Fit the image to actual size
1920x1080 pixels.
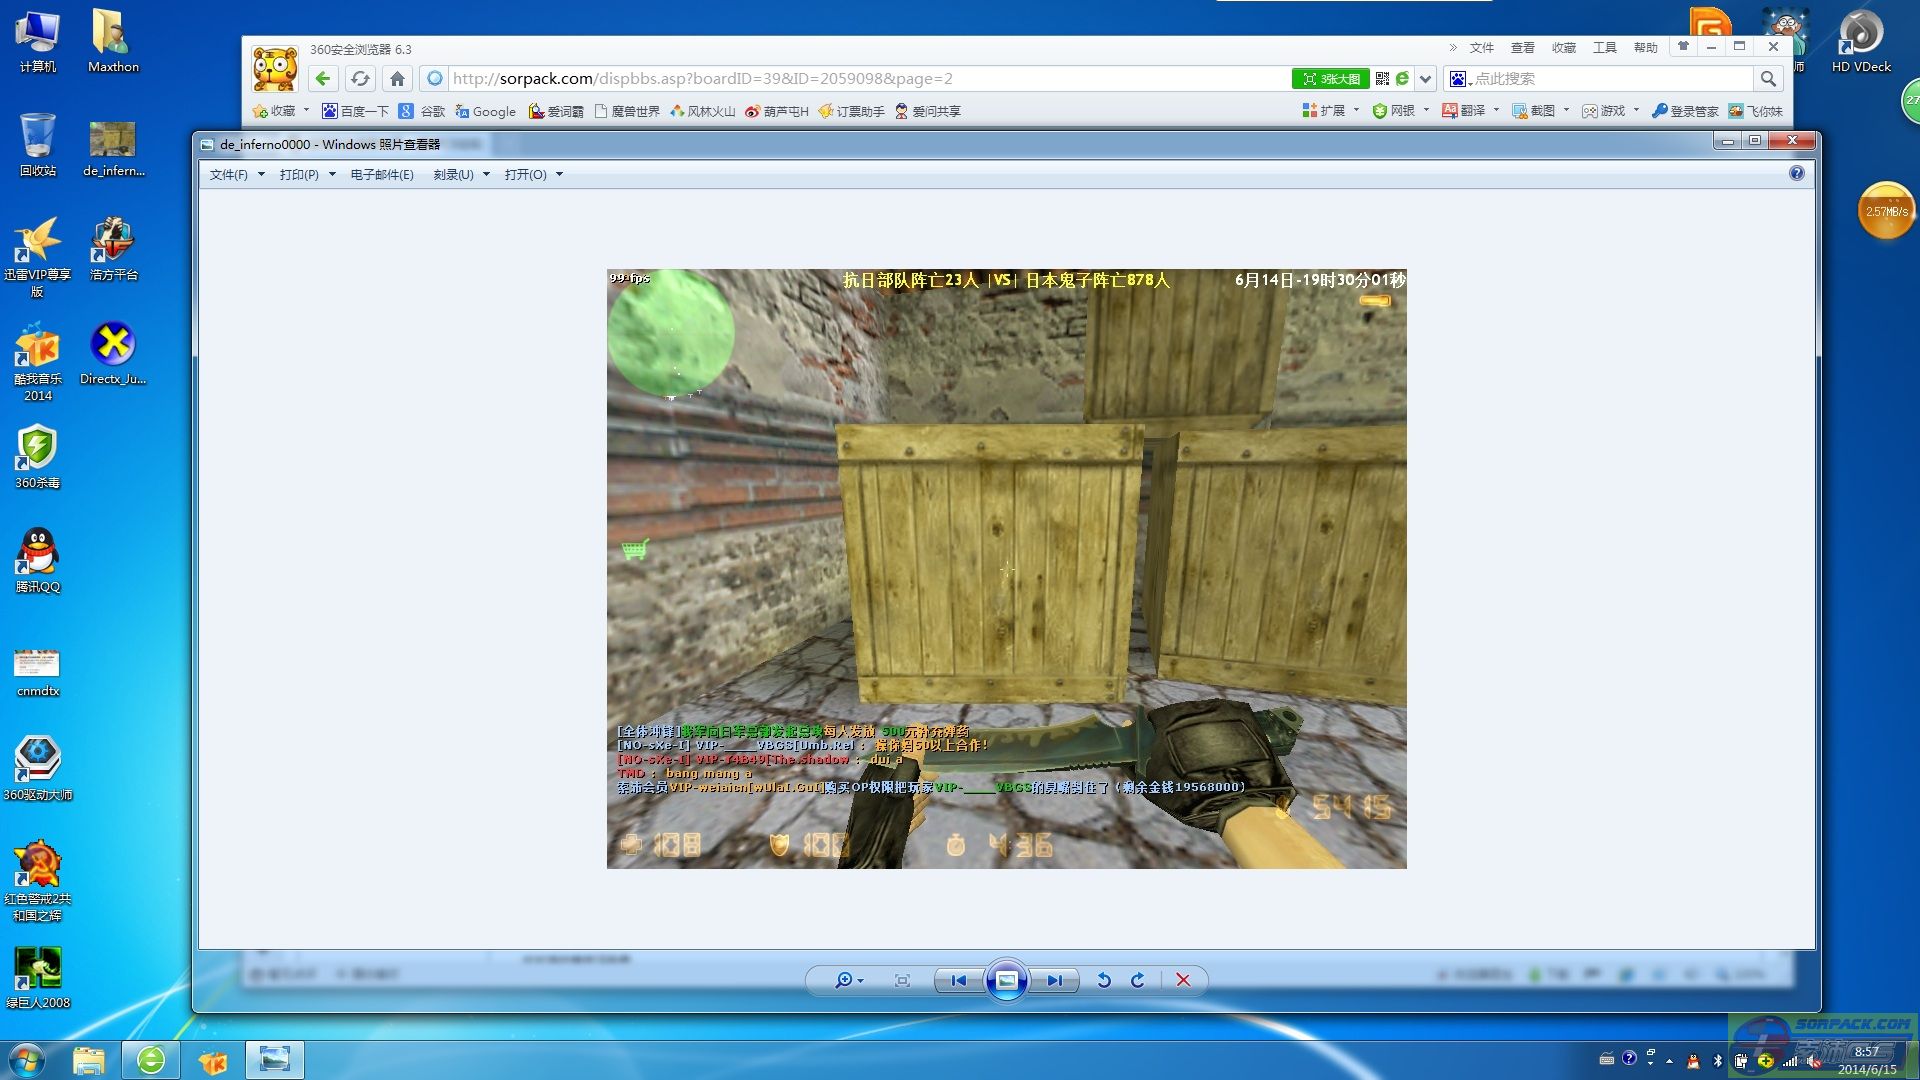click(x=902, y=980)
